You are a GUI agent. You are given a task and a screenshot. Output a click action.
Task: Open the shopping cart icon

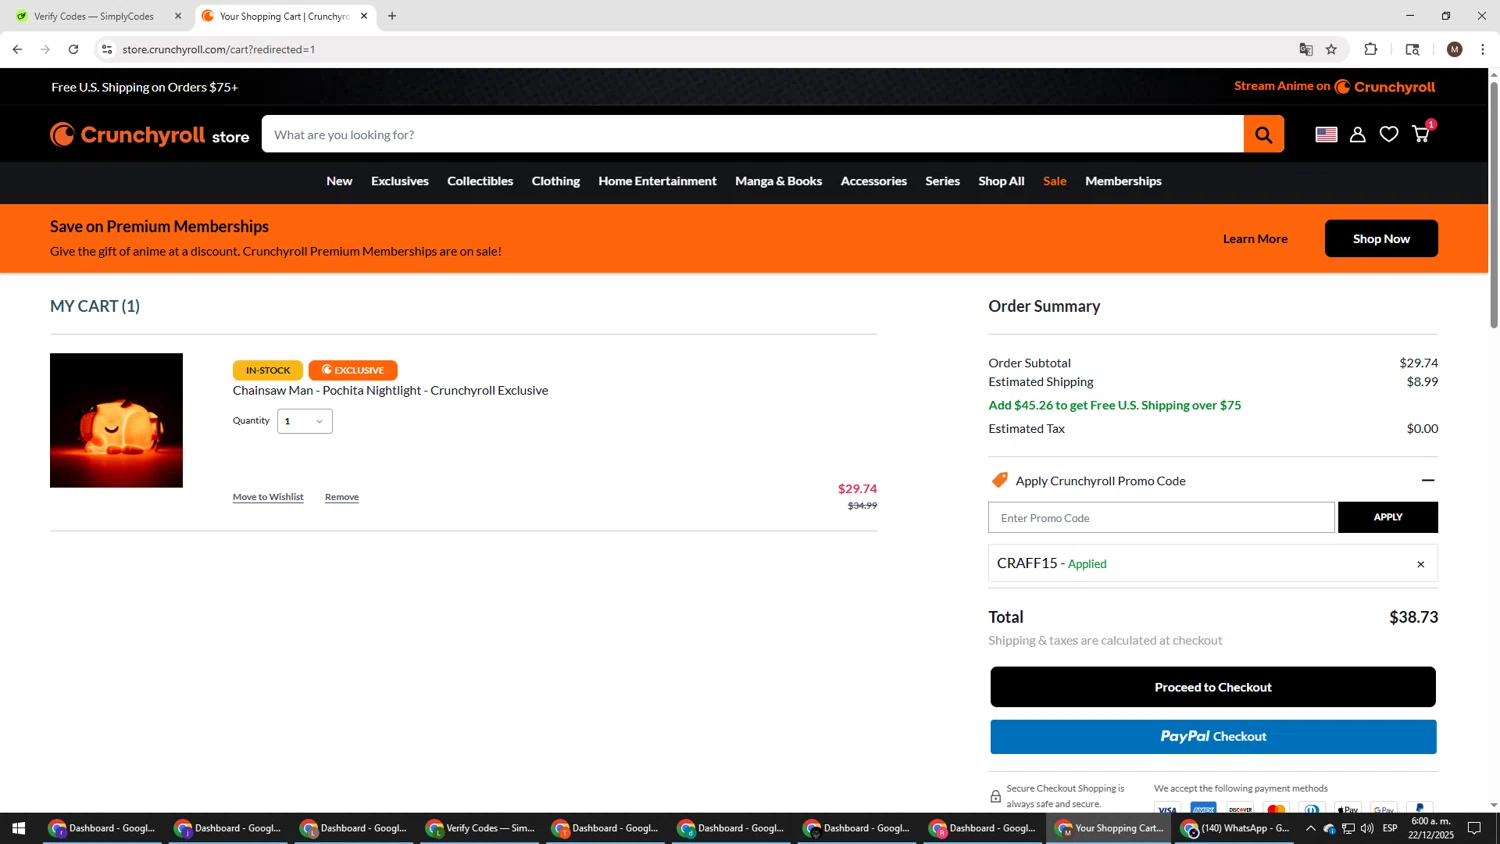(1421, 134)
